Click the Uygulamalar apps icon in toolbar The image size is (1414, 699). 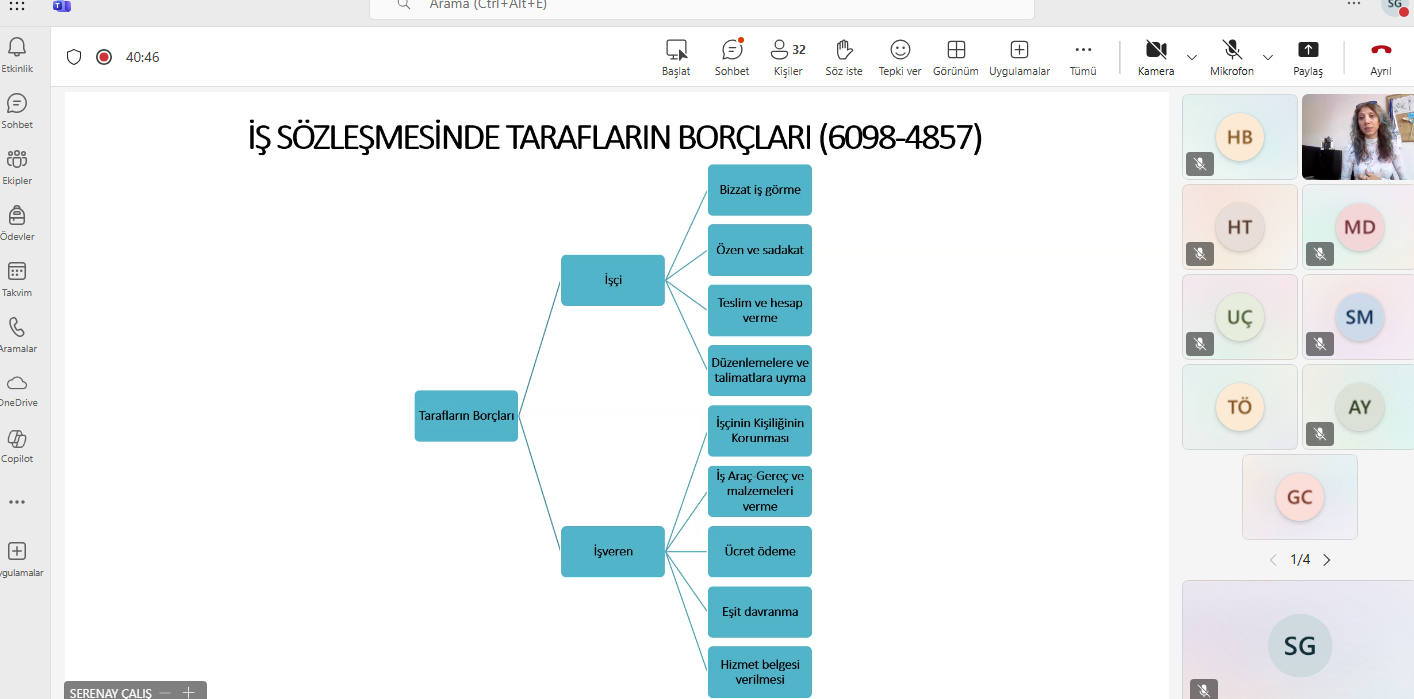(x=1019, y=57)
